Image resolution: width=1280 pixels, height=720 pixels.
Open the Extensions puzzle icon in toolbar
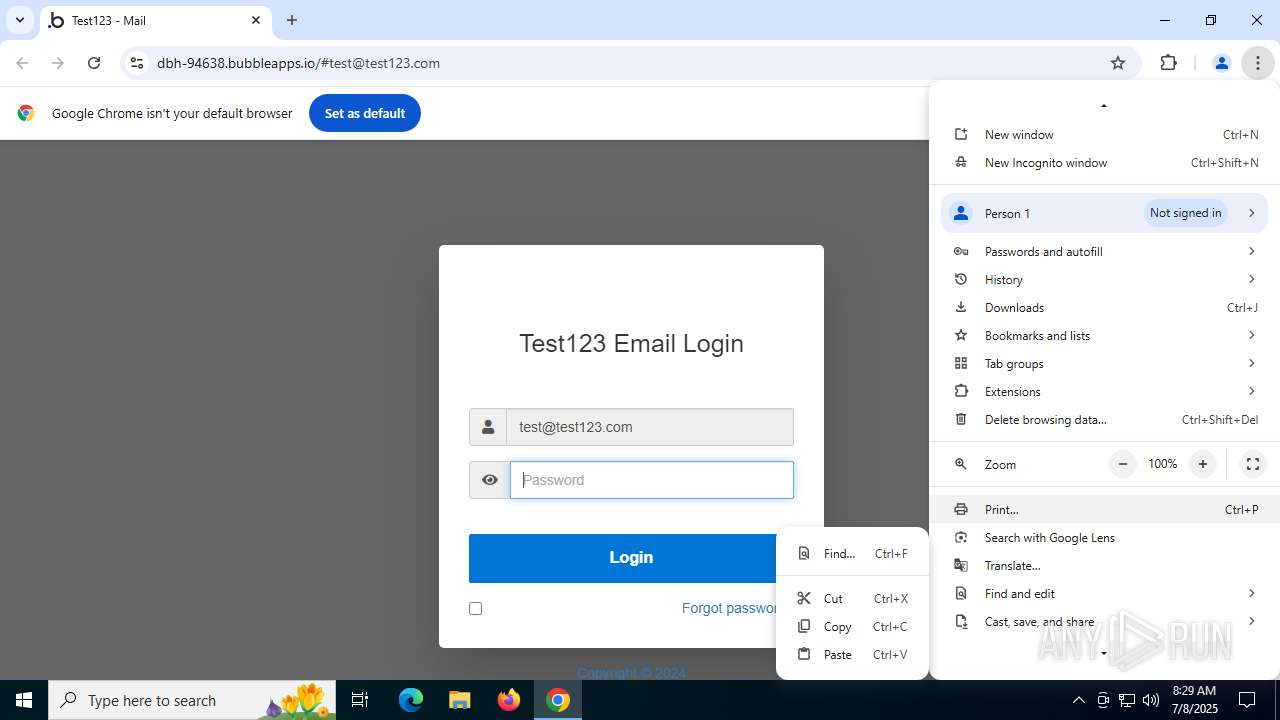point(1168,63)
